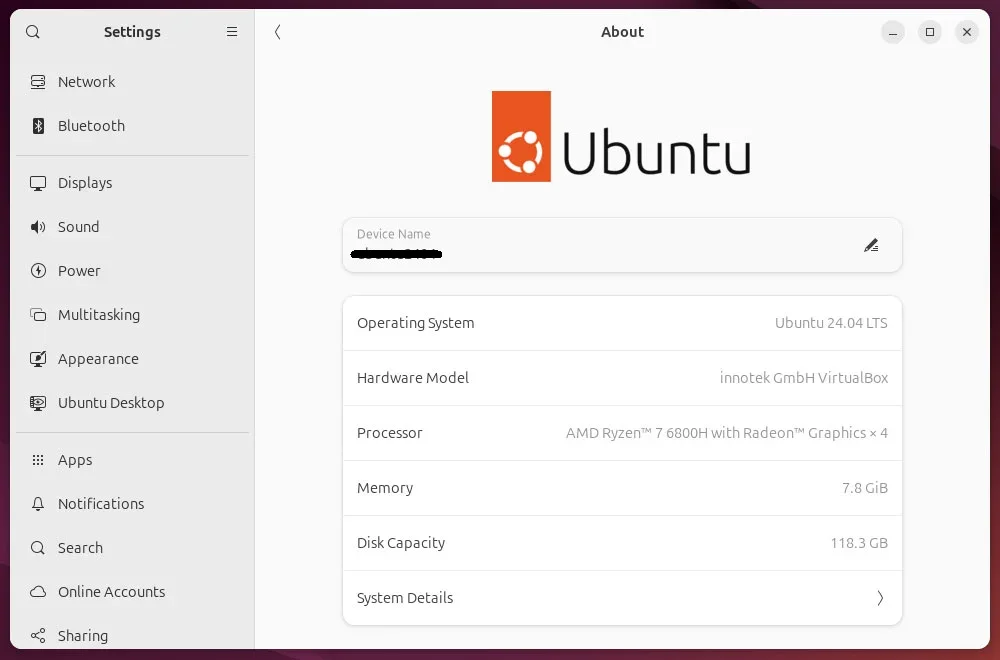Click the Displays monitor icon

point(38,183)
